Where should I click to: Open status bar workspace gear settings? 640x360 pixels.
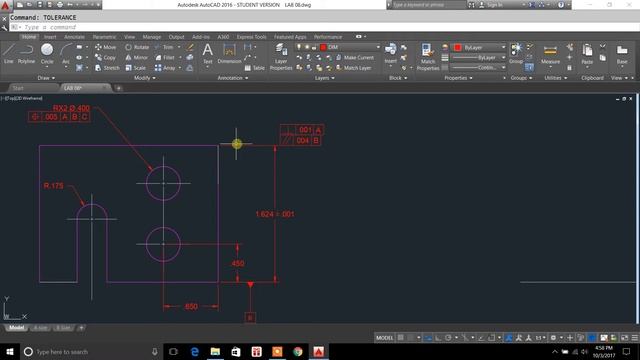[x=553, y=338]
